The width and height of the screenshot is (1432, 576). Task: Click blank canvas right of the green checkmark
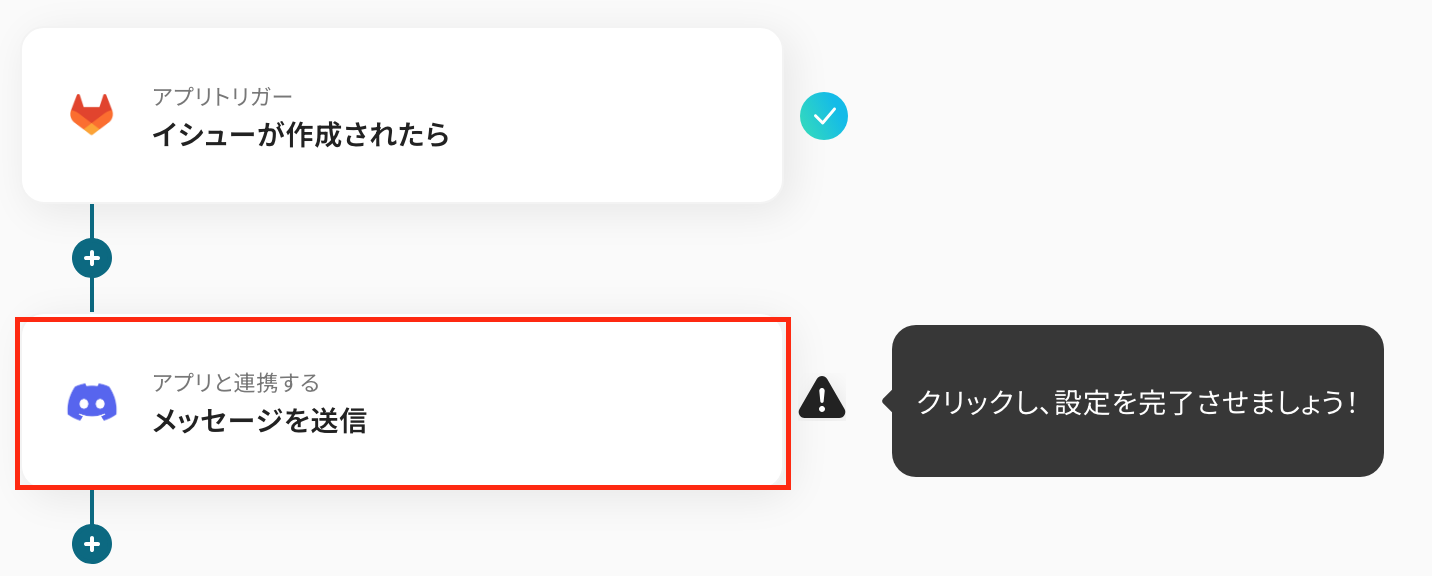pos(1100,117)
